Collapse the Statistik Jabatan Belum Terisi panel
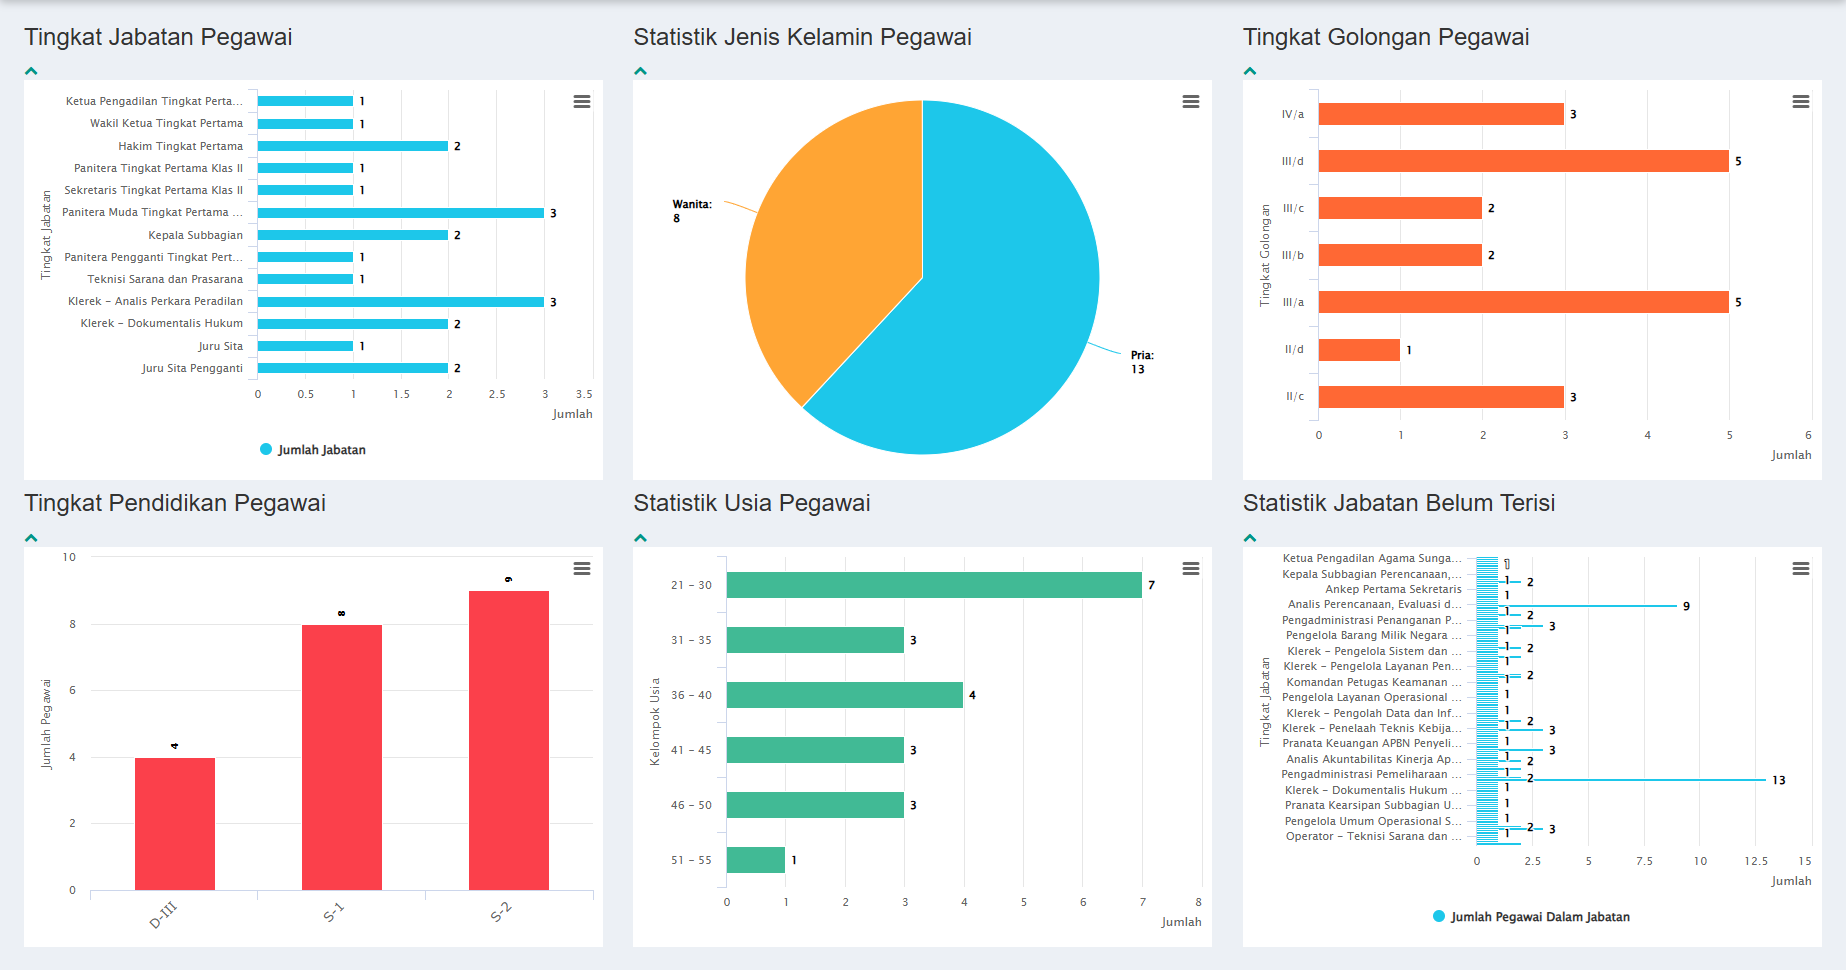The width and height of the screenshot is (1846, 970). pos(1249,538)
